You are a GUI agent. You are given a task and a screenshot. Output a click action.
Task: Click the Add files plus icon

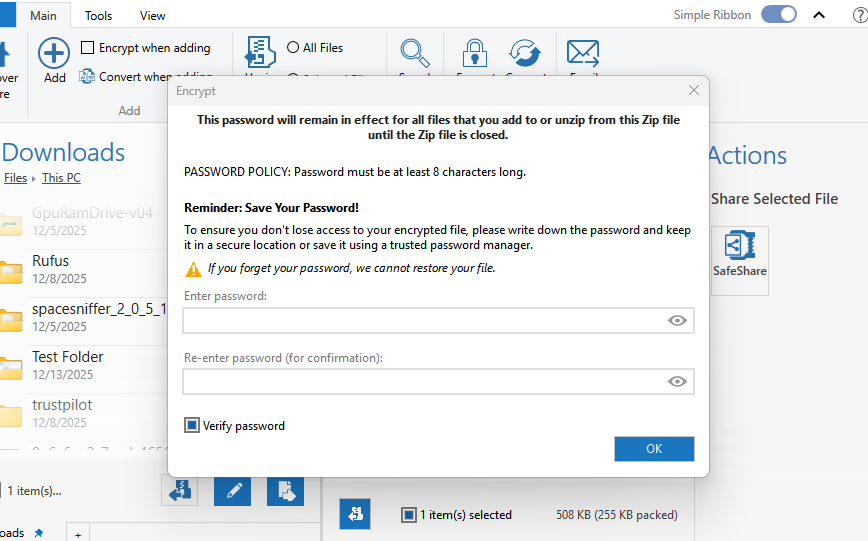(54, 54)
